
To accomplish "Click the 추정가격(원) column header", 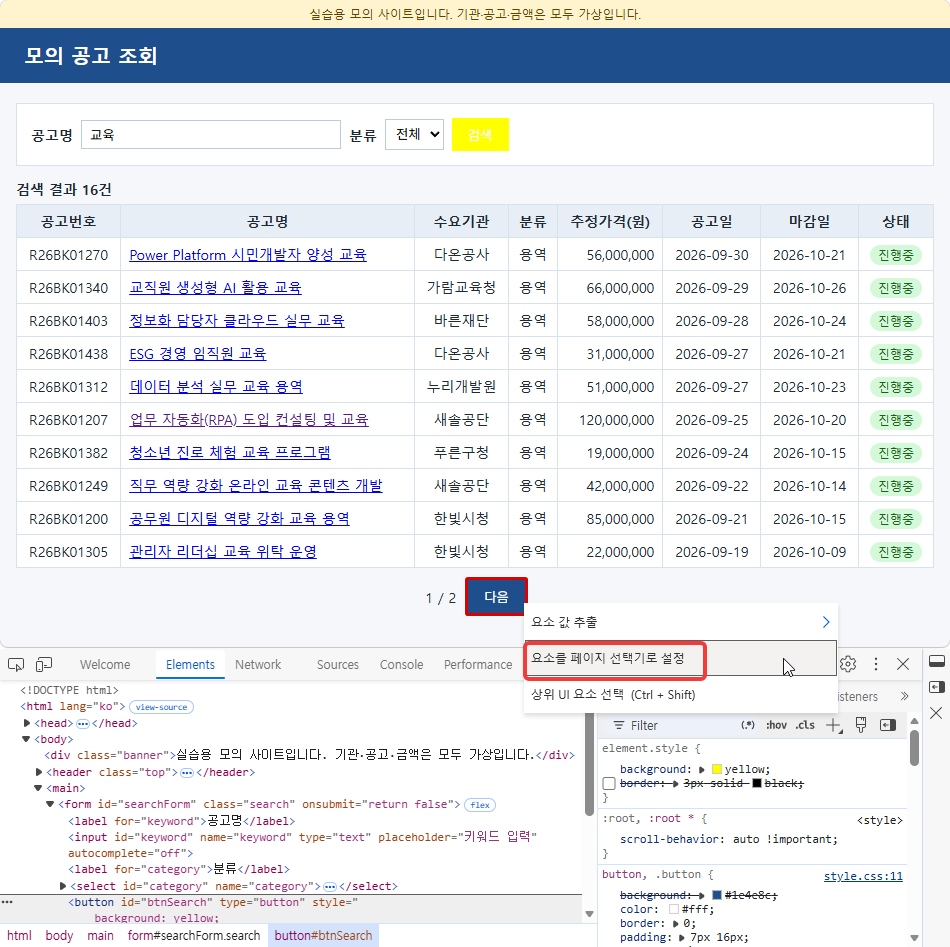I will click(x=610, y=222).
